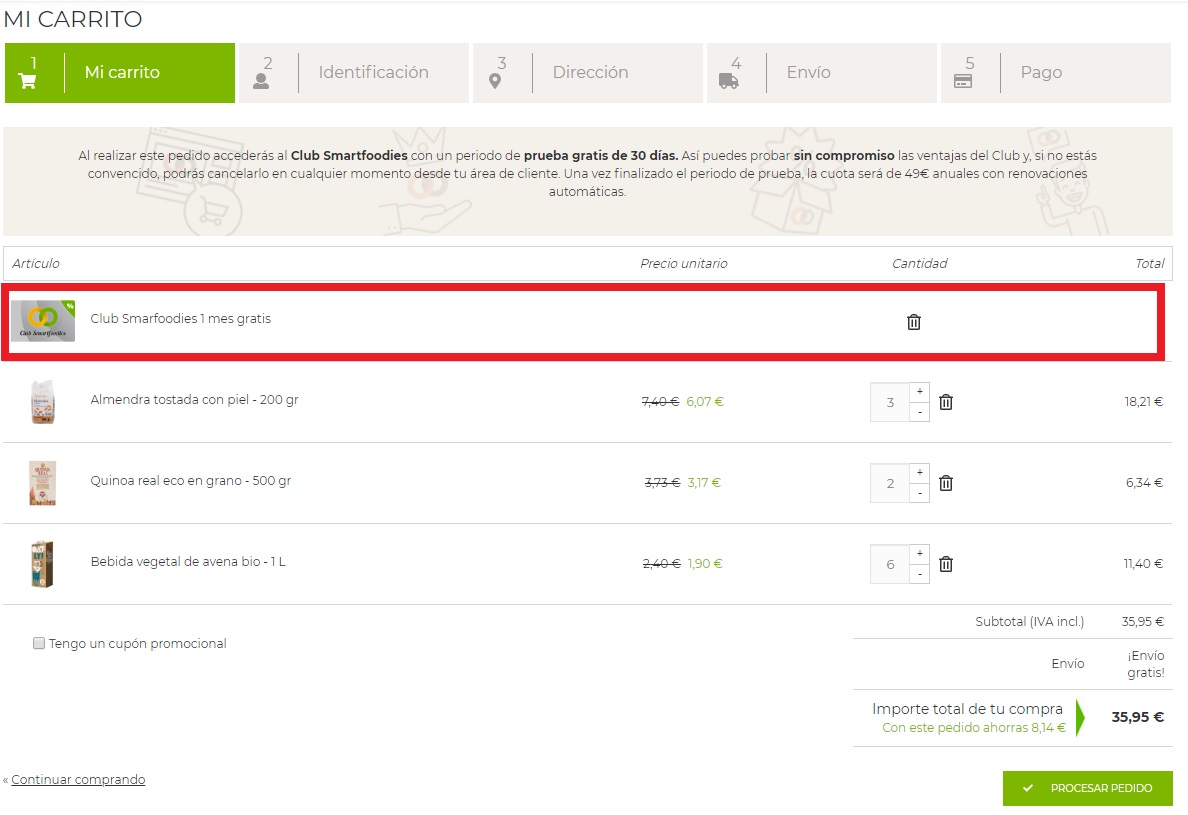Increase quantity of Bebida vegetal de avena
Image resolution: width=1188 pixels, height=815 pixels.
pos(920,554)
